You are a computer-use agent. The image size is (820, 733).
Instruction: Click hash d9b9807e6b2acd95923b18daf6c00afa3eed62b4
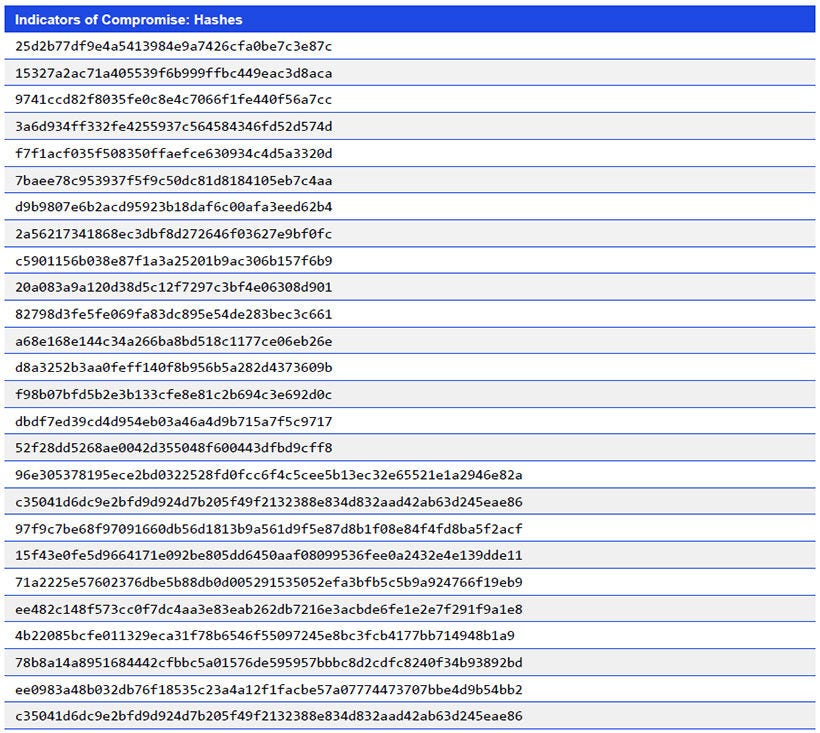174,207
